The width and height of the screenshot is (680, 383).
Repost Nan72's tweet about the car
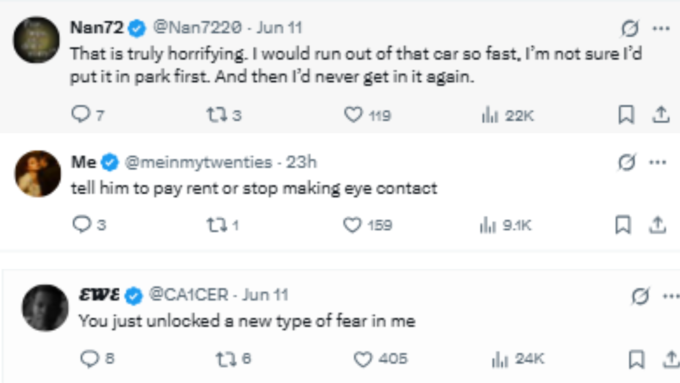[x=224, y=115]
